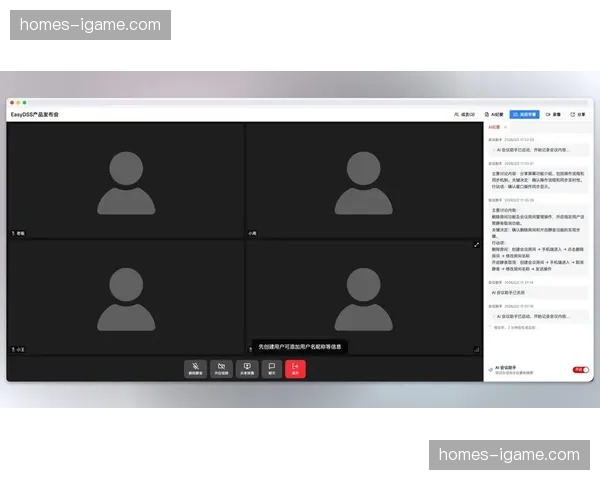Toggle the highlighted real-time subtitles button
Viewport: 600px width, 480px height.
point(524,115)
